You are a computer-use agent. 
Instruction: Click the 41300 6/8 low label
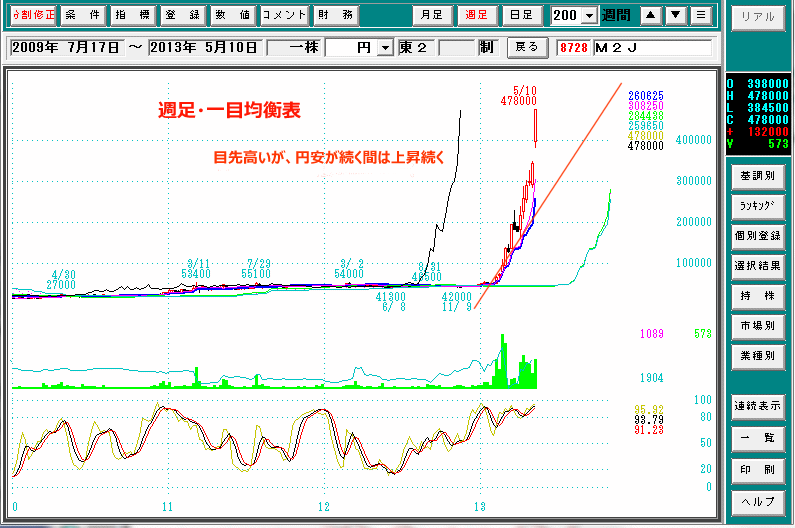(x=391, y=302)
